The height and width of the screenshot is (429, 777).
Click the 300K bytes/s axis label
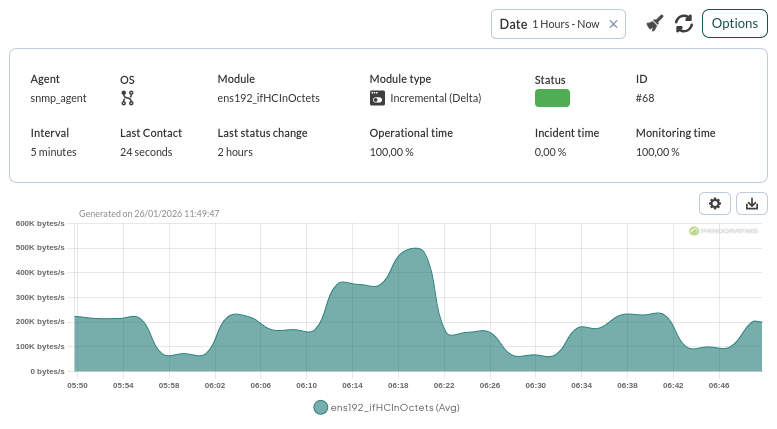(x=40, y=297)
